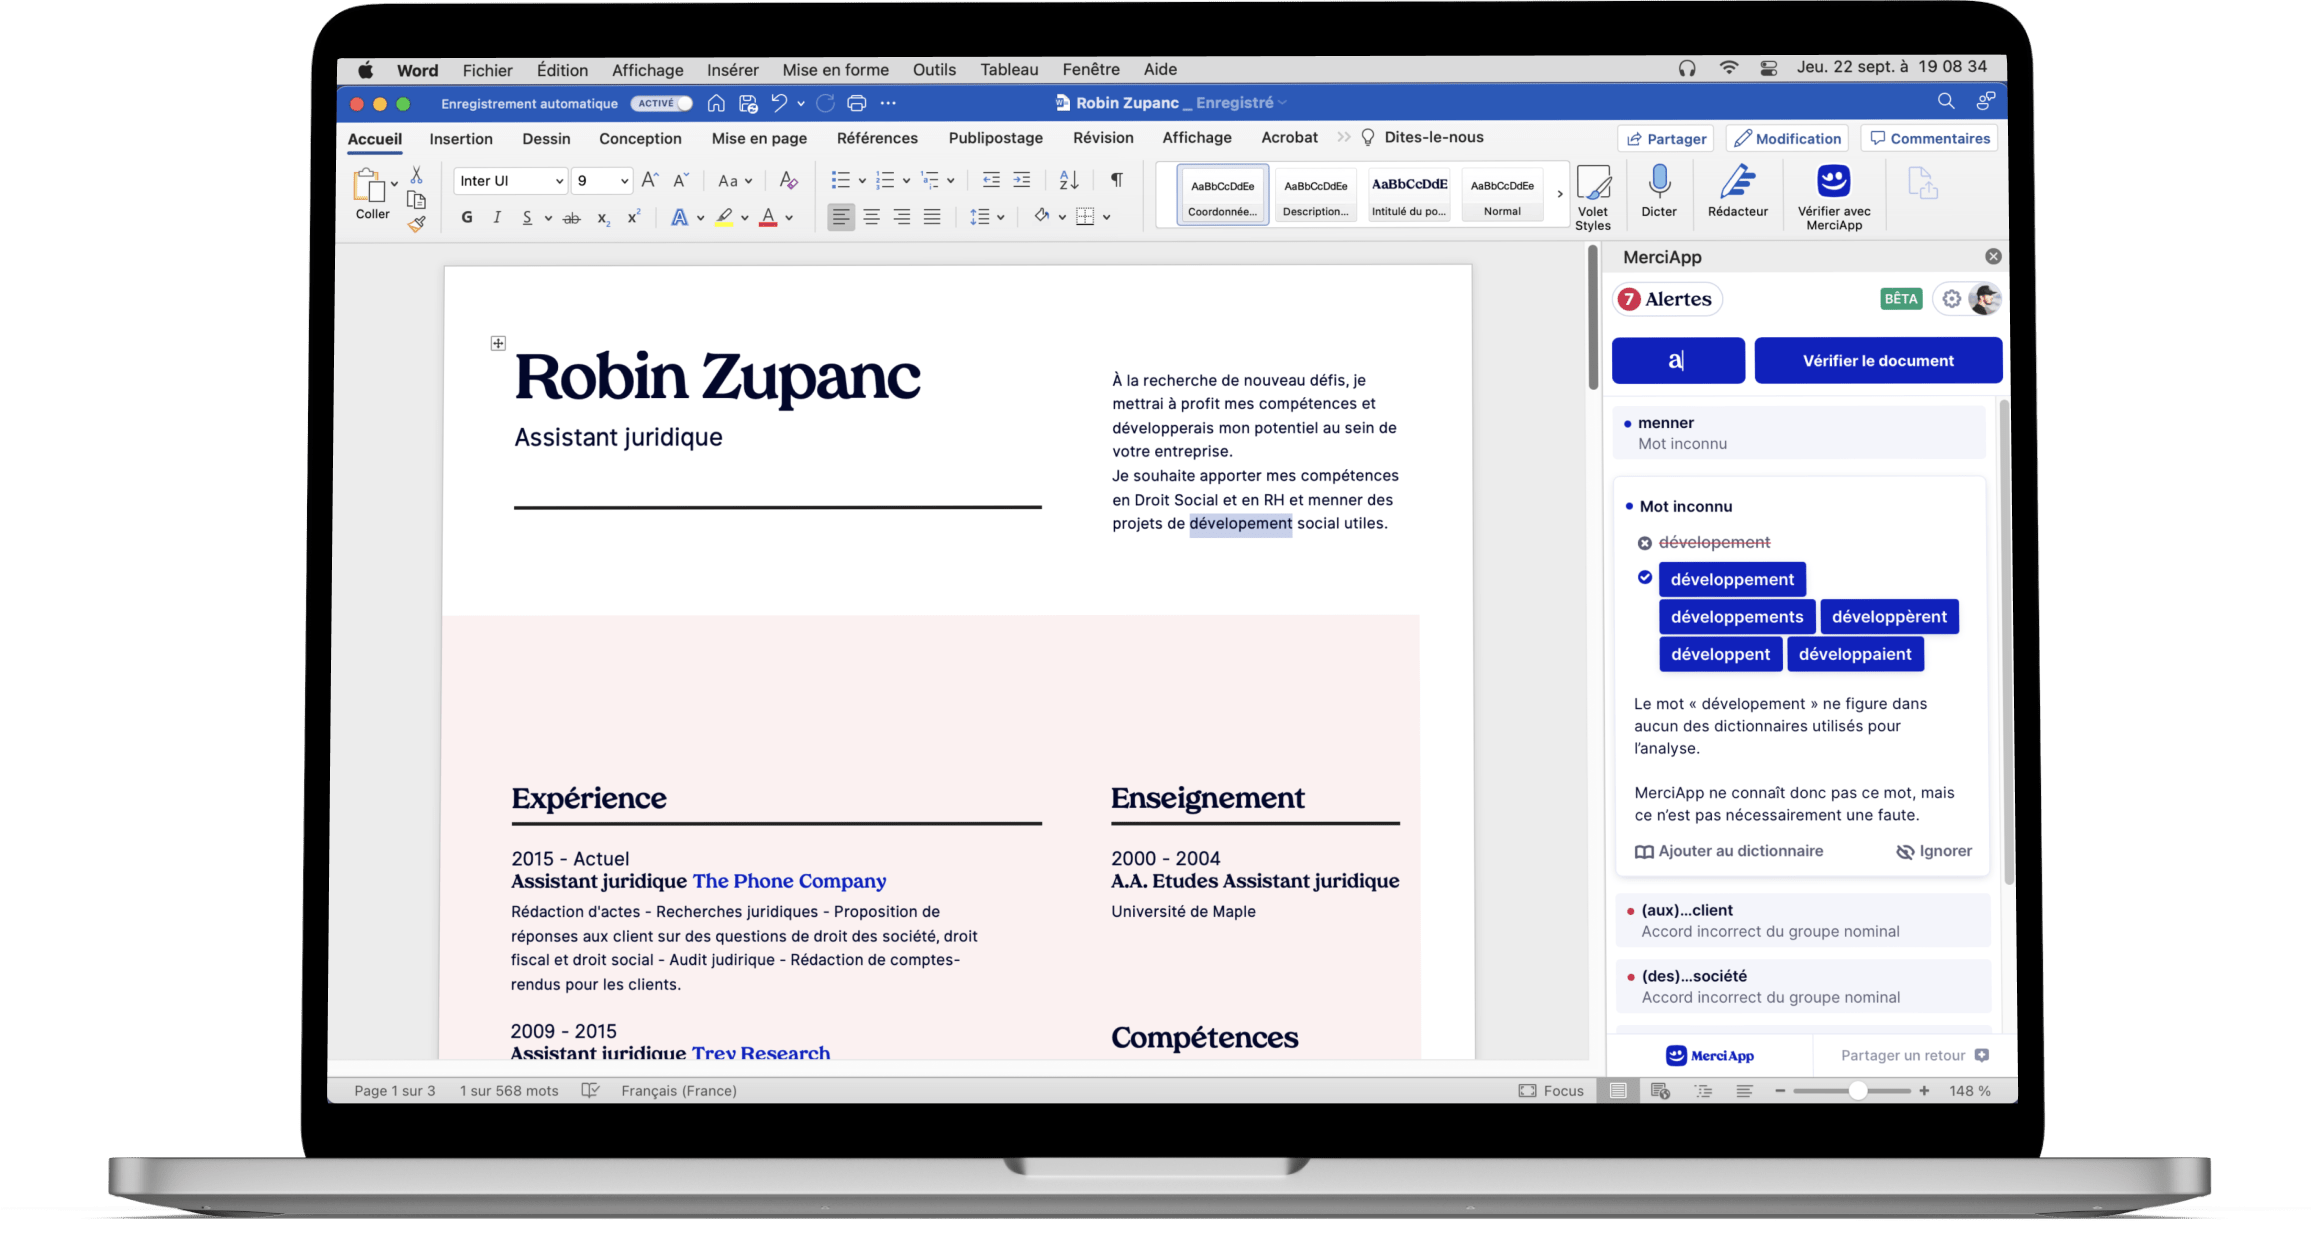Click Vérifier le document button
The height and width of the screenshot is (1237, 2312).
point(1877,360)
